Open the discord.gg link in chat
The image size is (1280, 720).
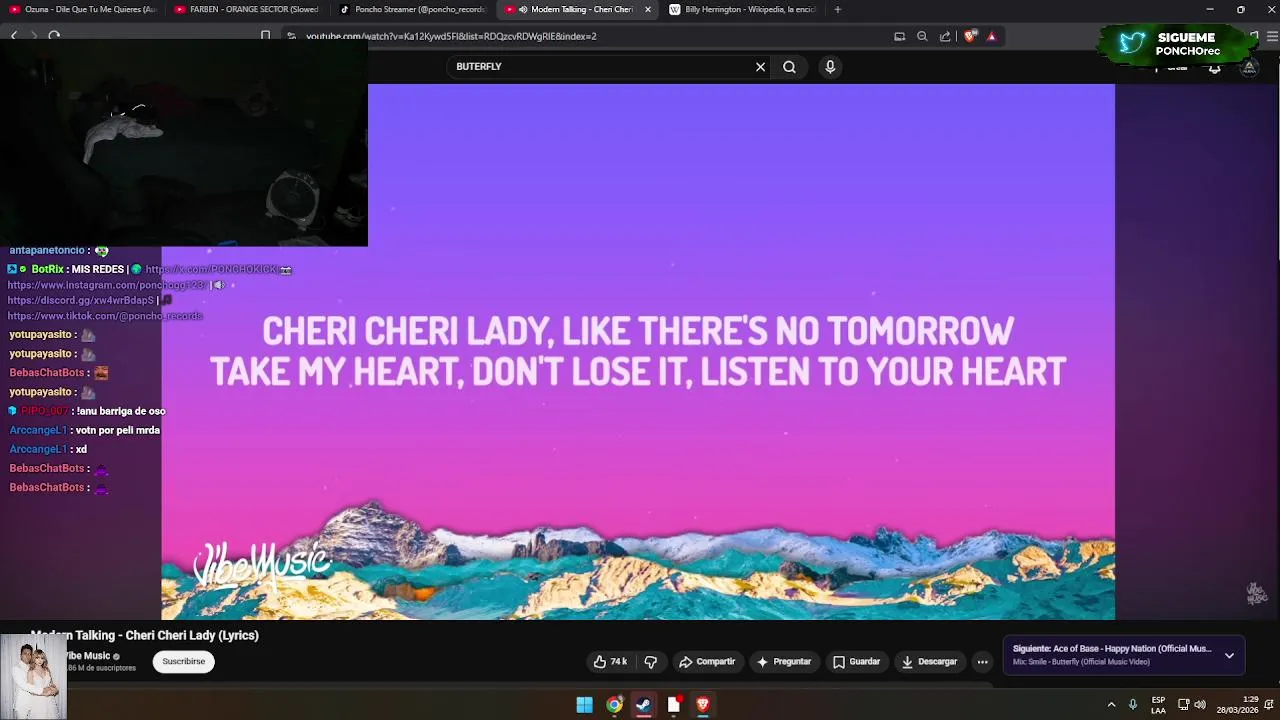point(81,300)
